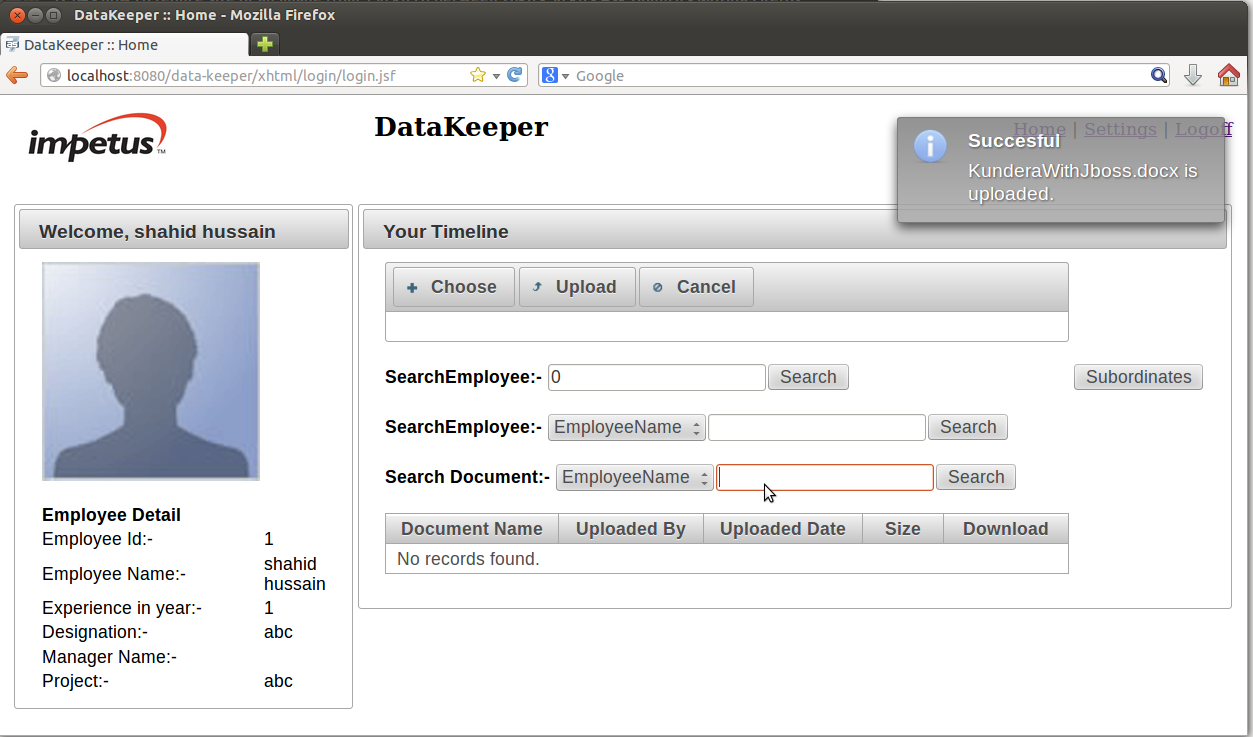Open the Settings link in header
The image size is (1253, 737).
point(1119,129)
